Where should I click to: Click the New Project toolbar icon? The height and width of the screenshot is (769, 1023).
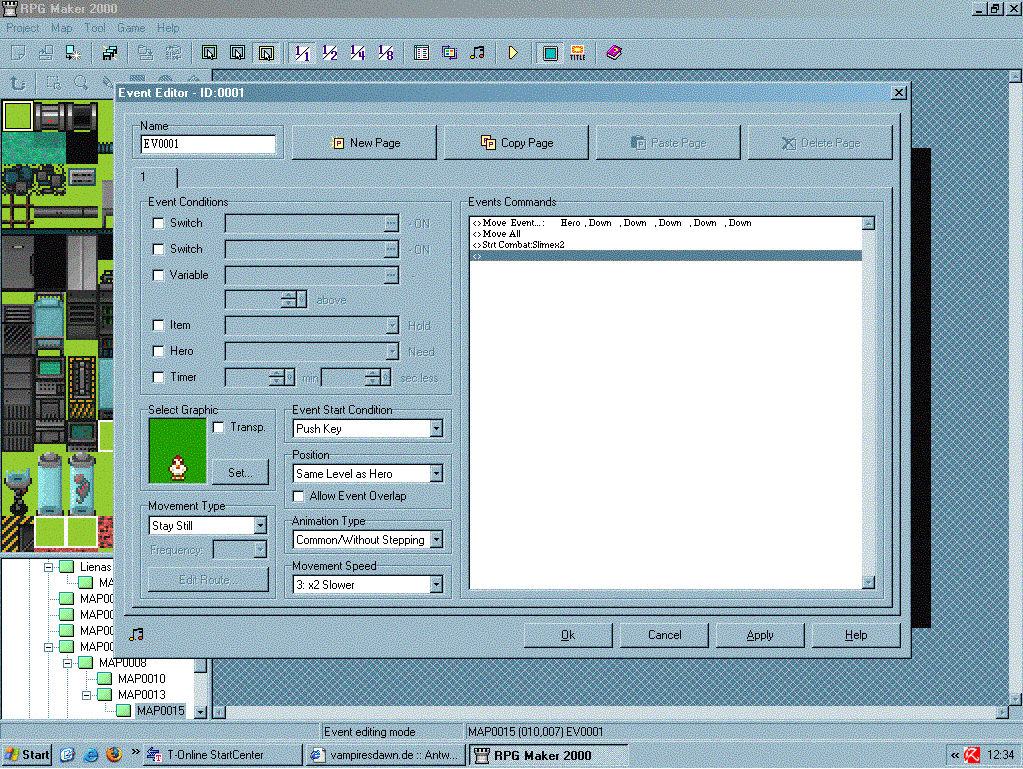tap(18, 53)
